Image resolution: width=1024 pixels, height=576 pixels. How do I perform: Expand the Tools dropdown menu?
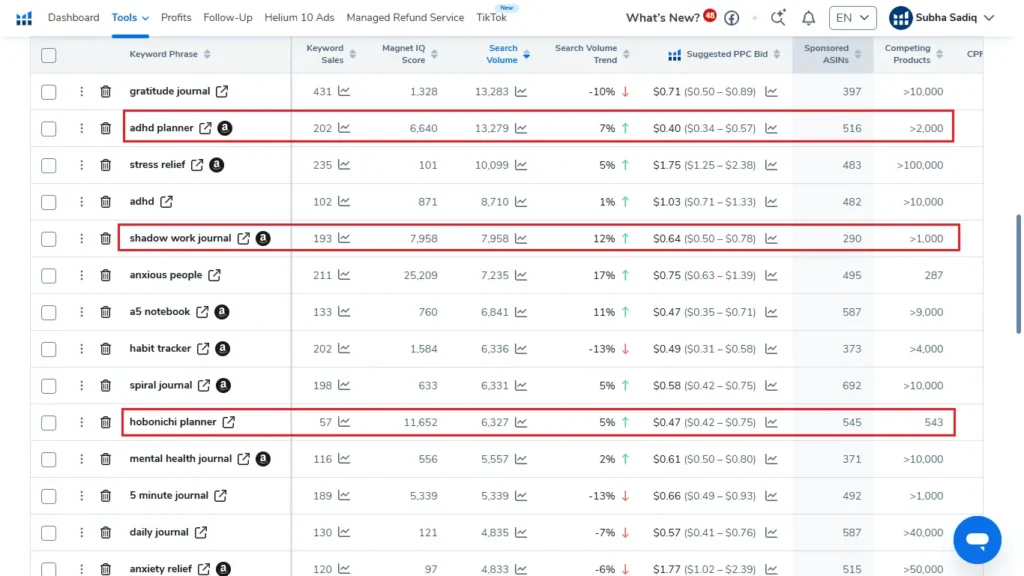click(130, 18)
